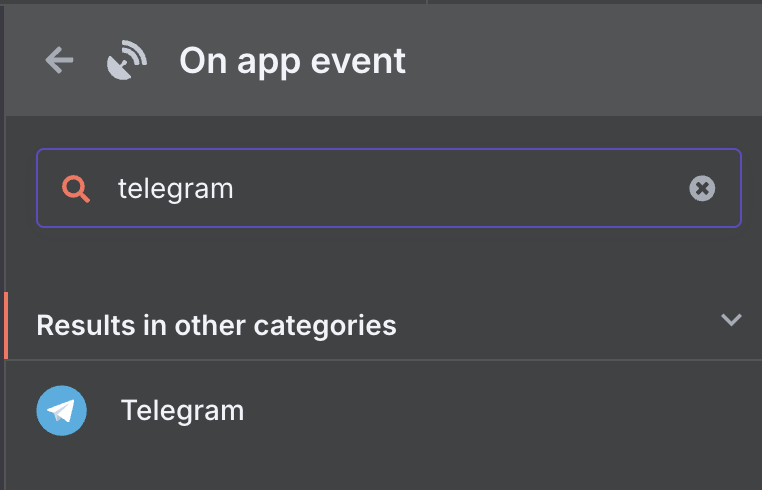This screenshot has width=762, height=490.
Task: Click the typed 'telegram' search text
Action: (x=175, y=188)
